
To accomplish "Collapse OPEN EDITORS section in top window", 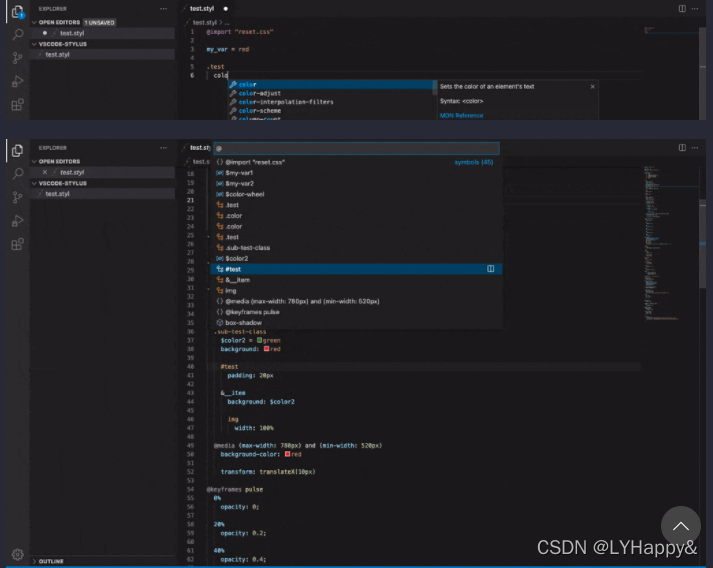I will coord(34,22).
